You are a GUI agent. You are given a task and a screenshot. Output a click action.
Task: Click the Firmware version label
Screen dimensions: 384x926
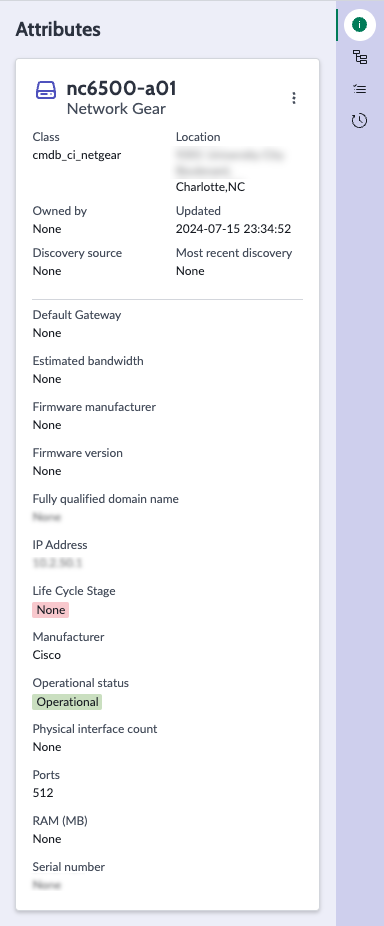tap(77, 453)
